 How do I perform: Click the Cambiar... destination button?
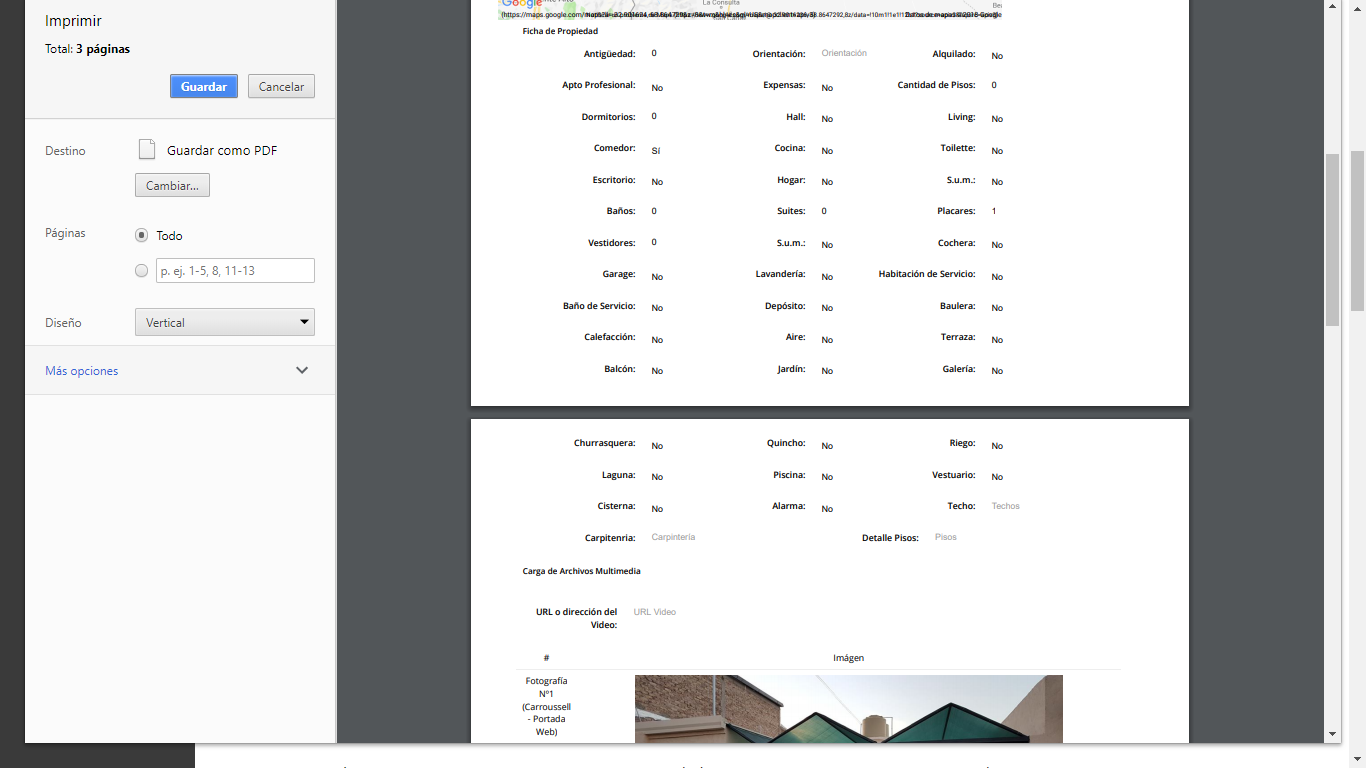coord(172,186)
